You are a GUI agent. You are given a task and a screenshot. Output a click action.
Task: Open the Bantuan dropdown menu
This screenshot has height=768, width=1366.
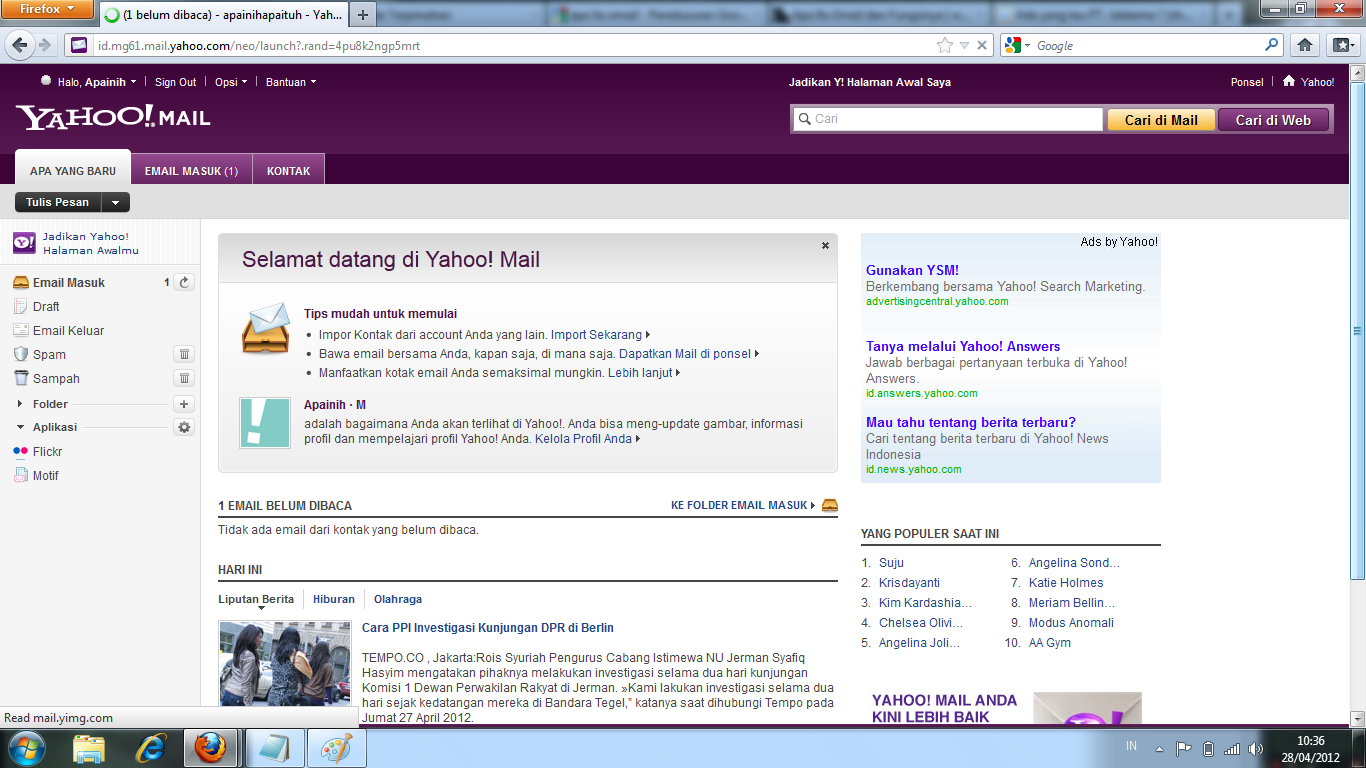pyautogui.click(x=291, y=82)
